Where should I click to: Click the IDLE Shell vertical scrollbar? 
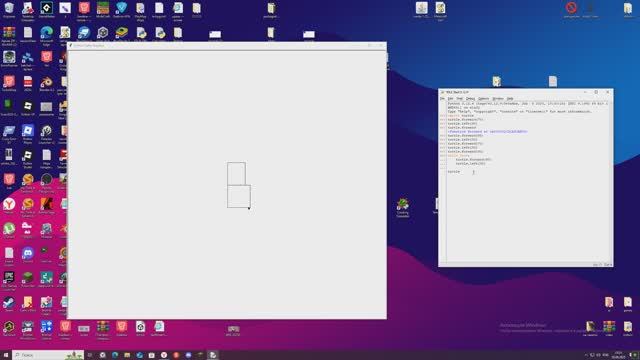[x=611, y=182]
